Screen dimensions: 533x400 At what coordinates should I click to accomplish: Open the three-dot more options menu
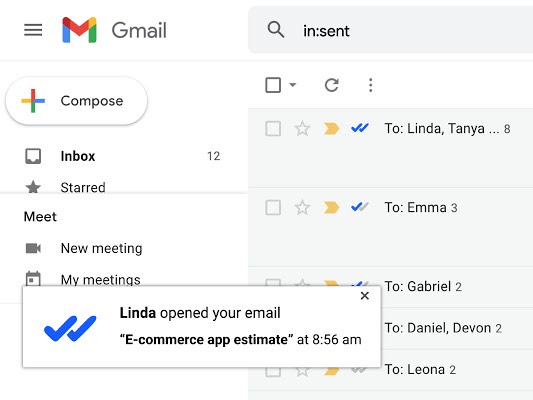[371, 85]
